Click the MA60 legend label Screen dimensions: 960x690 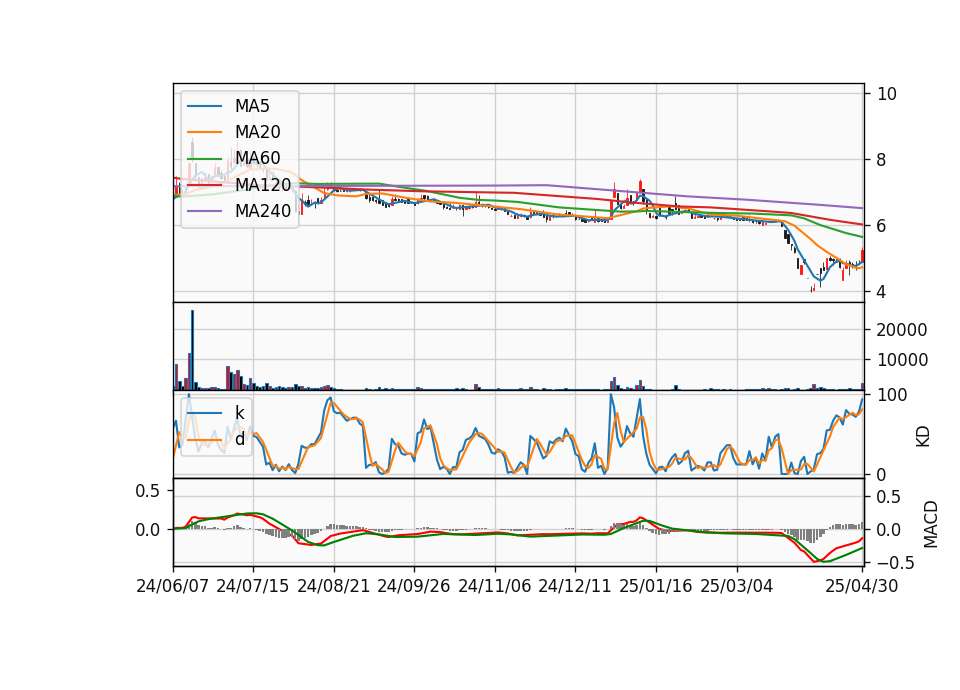257,158
